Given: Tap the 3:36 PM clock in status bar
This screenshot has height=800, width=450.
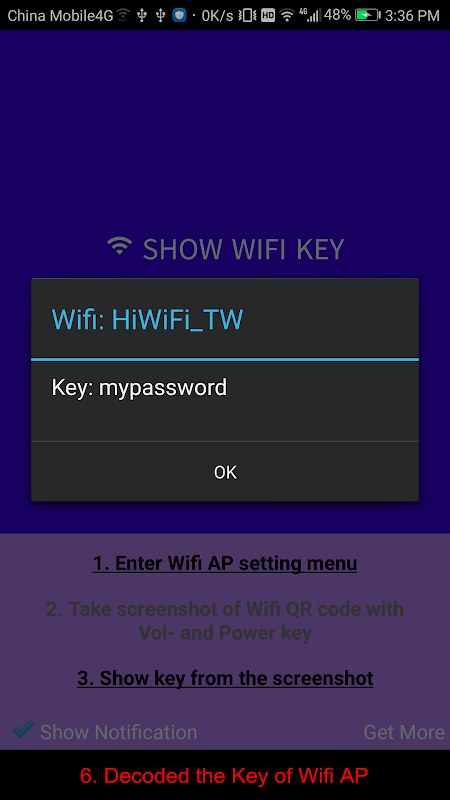Looking at the screenshot, I should point(412,16).
